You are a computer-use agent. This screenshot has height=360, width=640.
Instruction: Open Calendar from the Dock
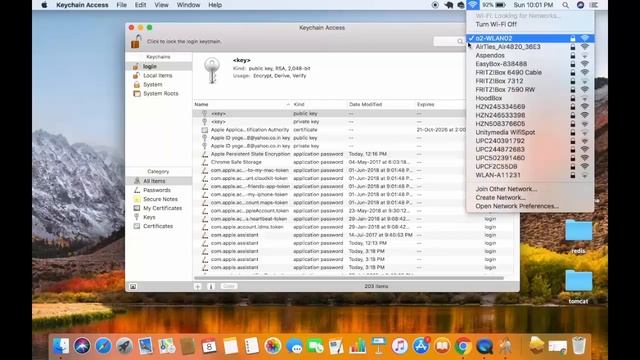(209, 347)
